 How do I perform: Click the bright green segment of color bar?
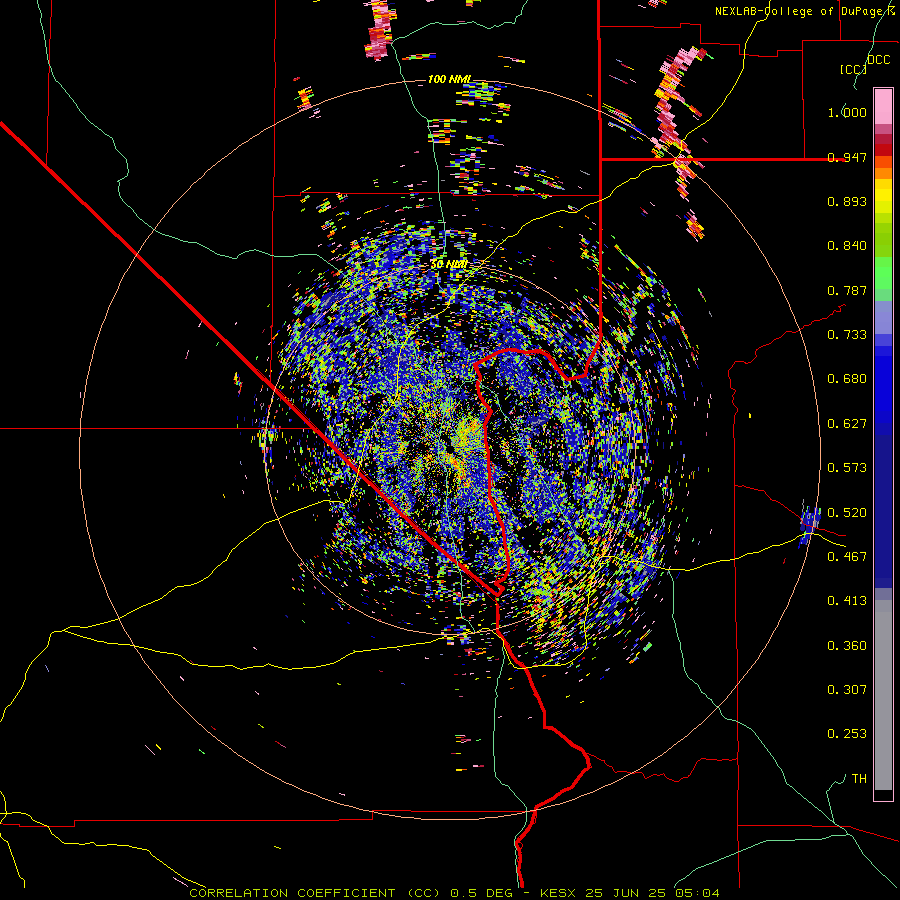click(x=883, y=273)
